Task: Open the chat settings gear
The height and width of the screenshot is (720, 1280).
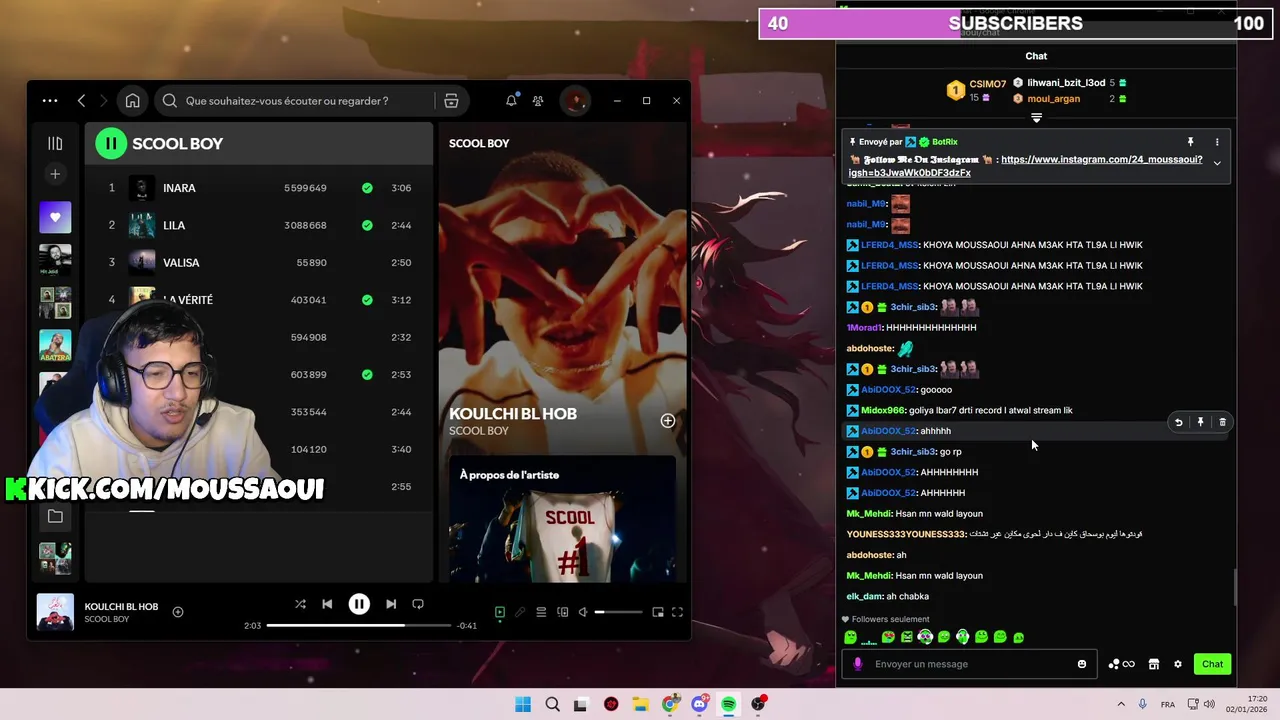Action: (x=1177, y=664)
